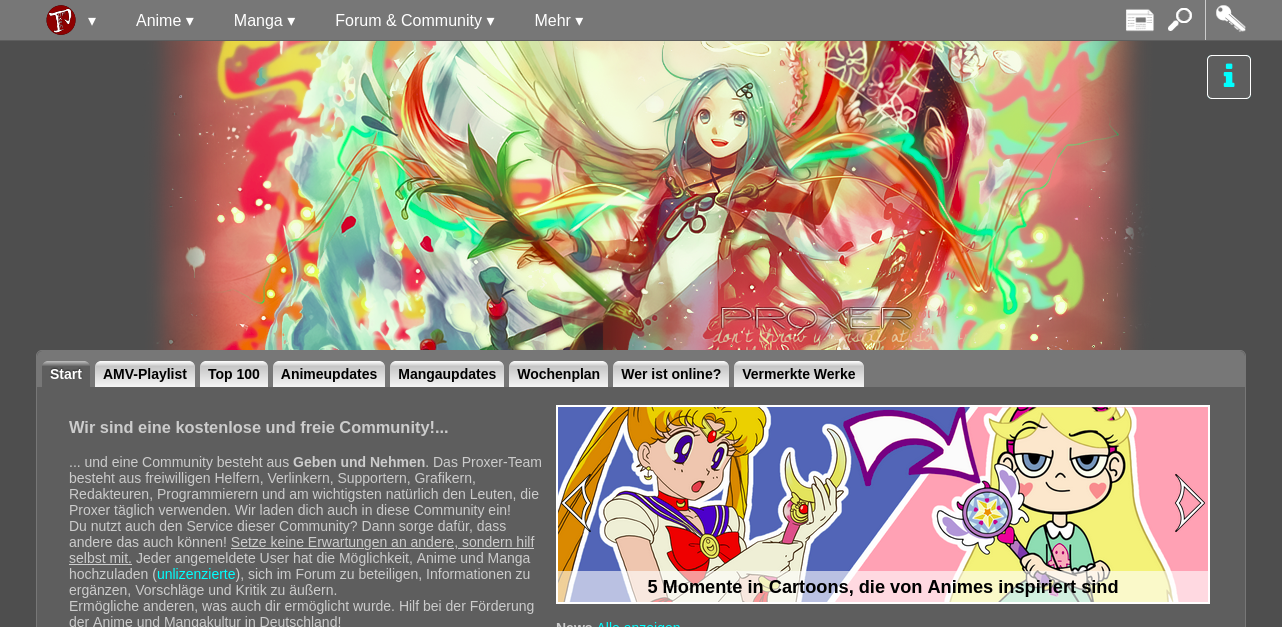Viewport: 1282px width, 627px height.
Task: Go to the Wochenplan tab
Action: pos(558,374)
